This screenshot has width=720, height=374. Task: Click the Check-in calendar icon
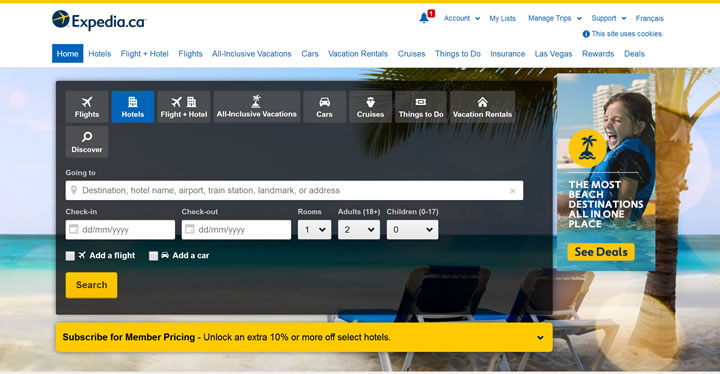tap(73, 229)
